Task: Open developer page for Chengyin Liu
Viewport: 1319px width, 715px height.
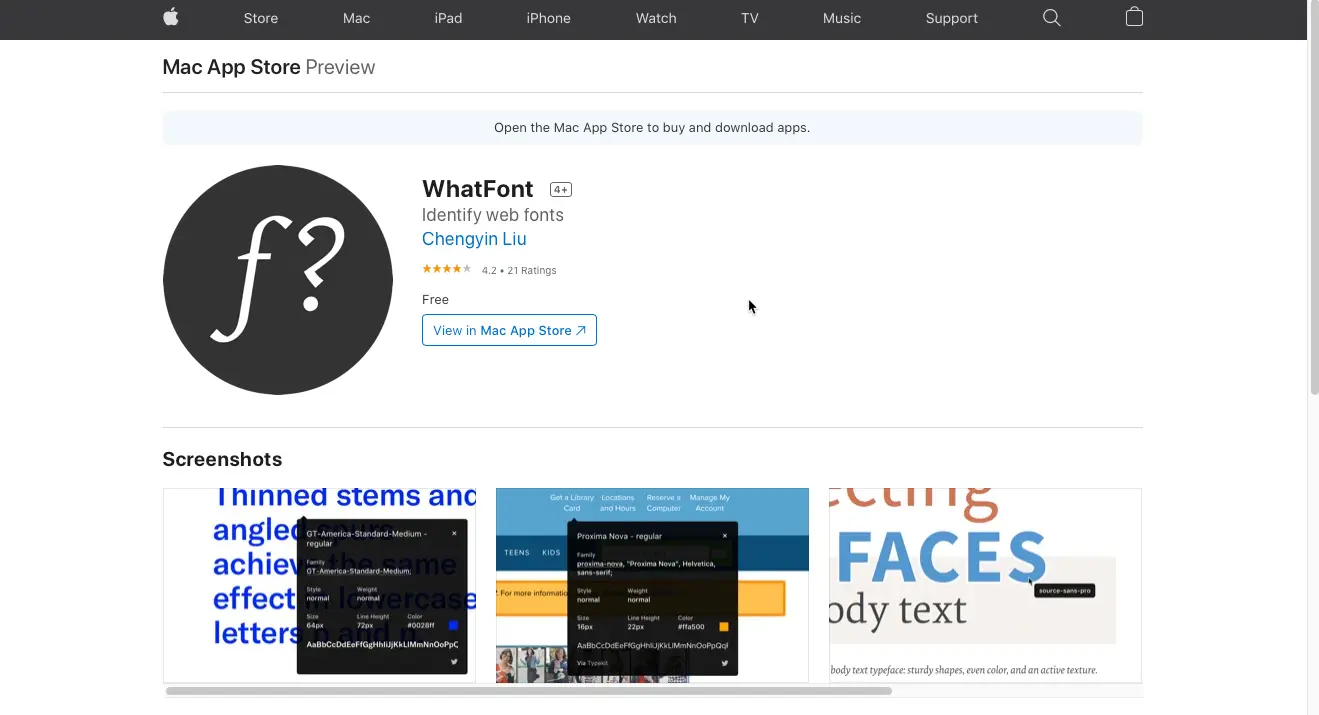Action: coord(474,239)
